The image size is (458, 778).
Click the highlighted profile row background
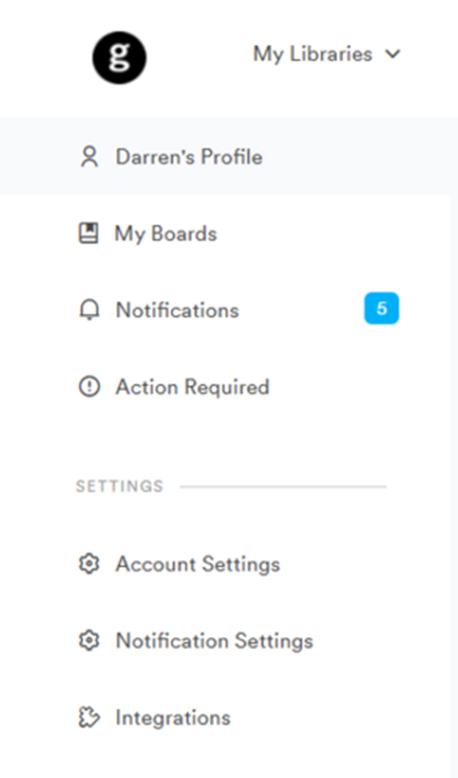(229, 156)
